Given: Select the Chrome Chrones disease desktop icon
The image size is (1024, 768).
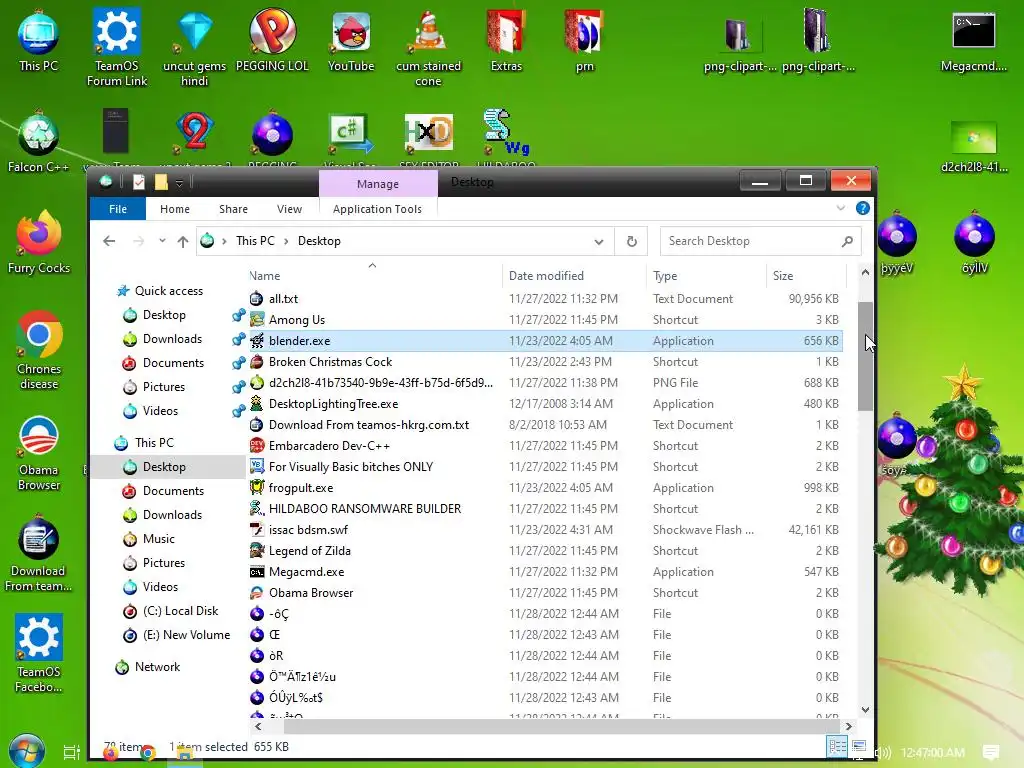Looking at the screenshot, I should (39, 351).
